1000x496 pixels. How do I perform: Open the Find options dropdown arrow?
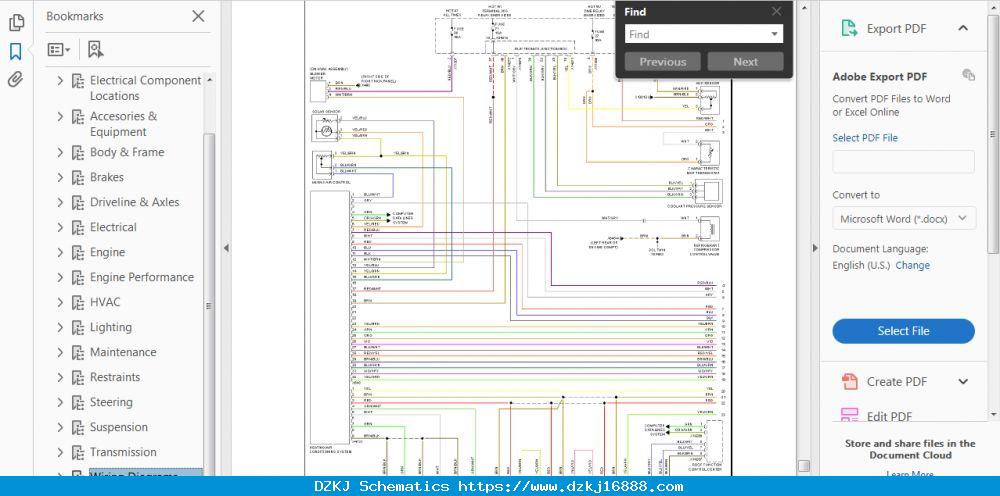775,34
